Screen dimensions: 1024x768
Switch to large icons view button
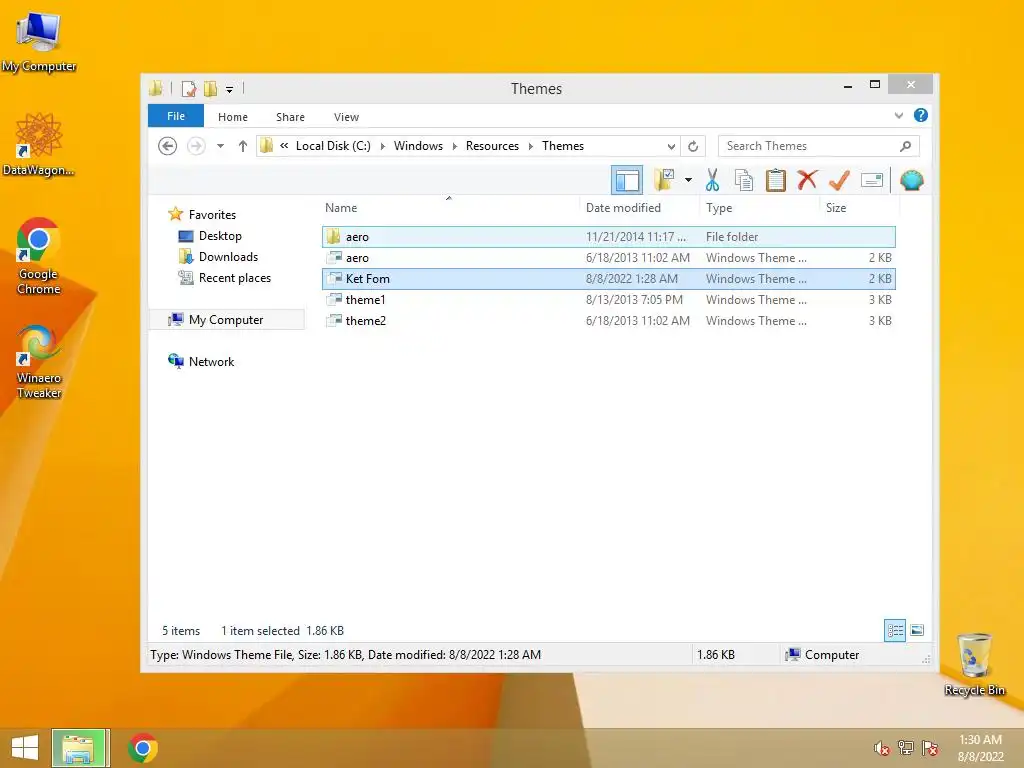pyautogui.click(x=917, y=630)
